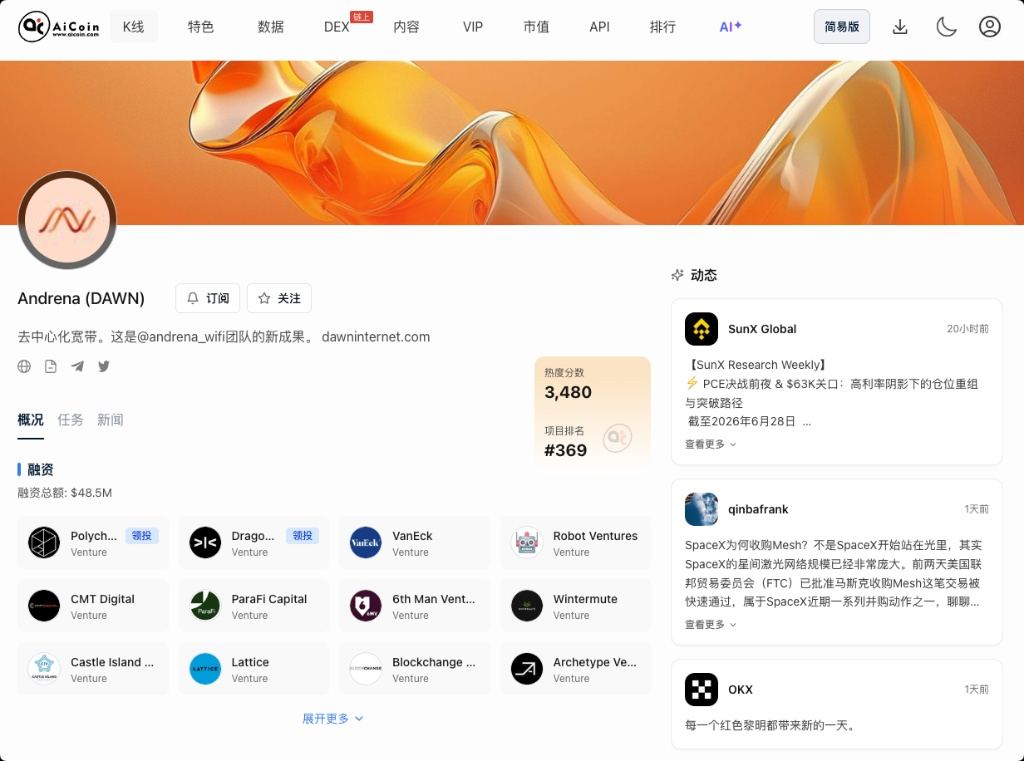The height and width of the screenshot is (761, 1024).
Task: Open the 排行 menu
Action: point(663,27)
